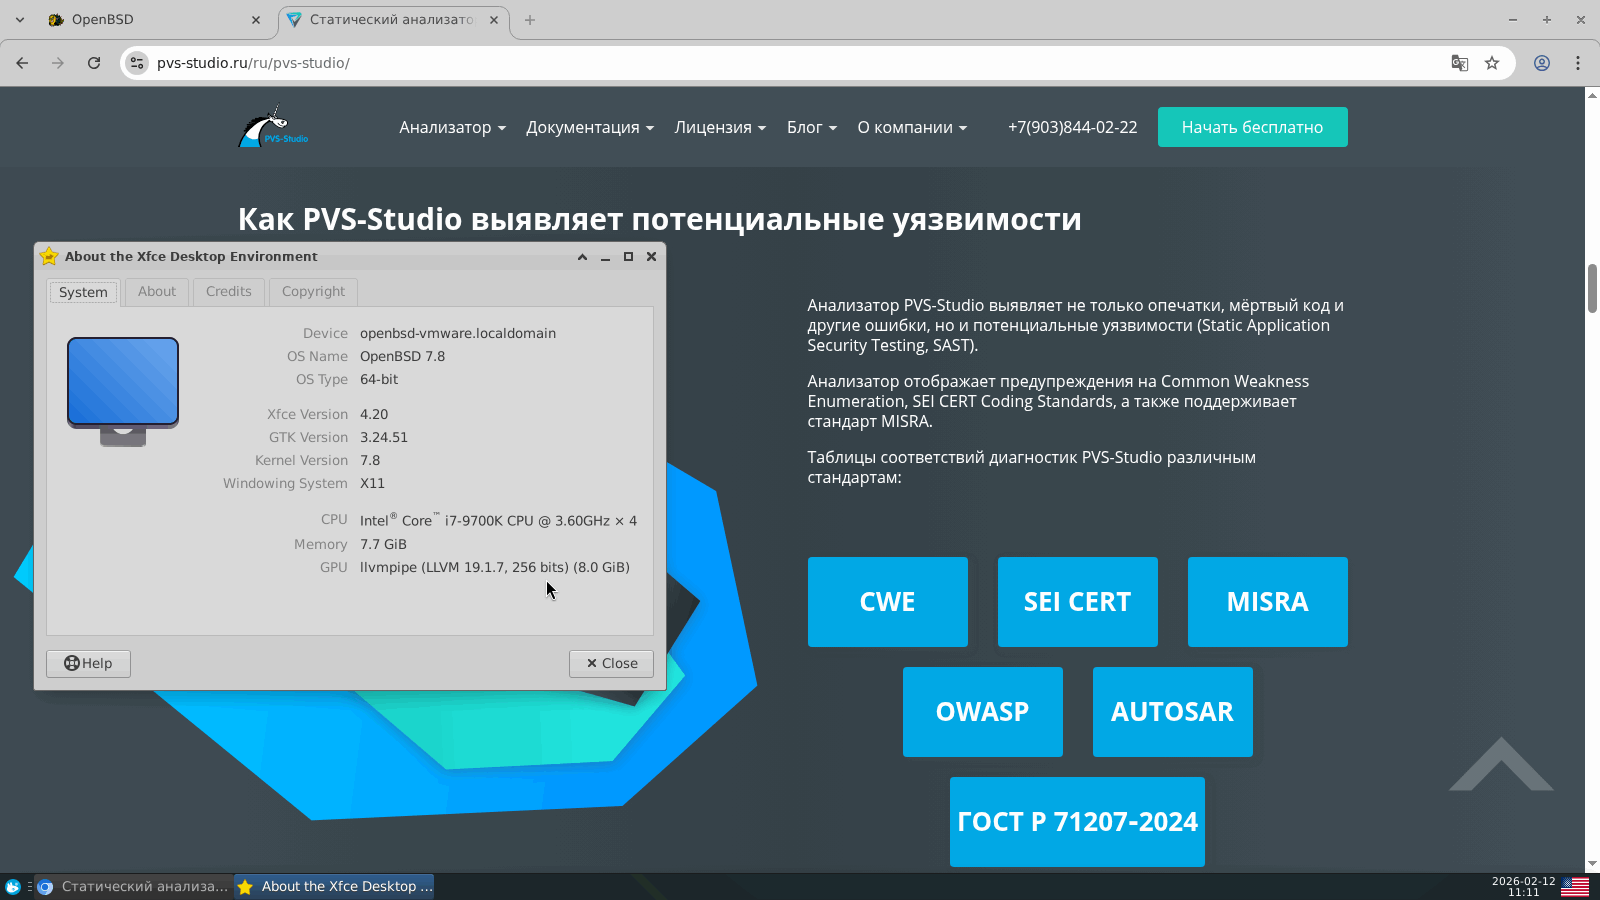Reload the current page

point(93,62)
